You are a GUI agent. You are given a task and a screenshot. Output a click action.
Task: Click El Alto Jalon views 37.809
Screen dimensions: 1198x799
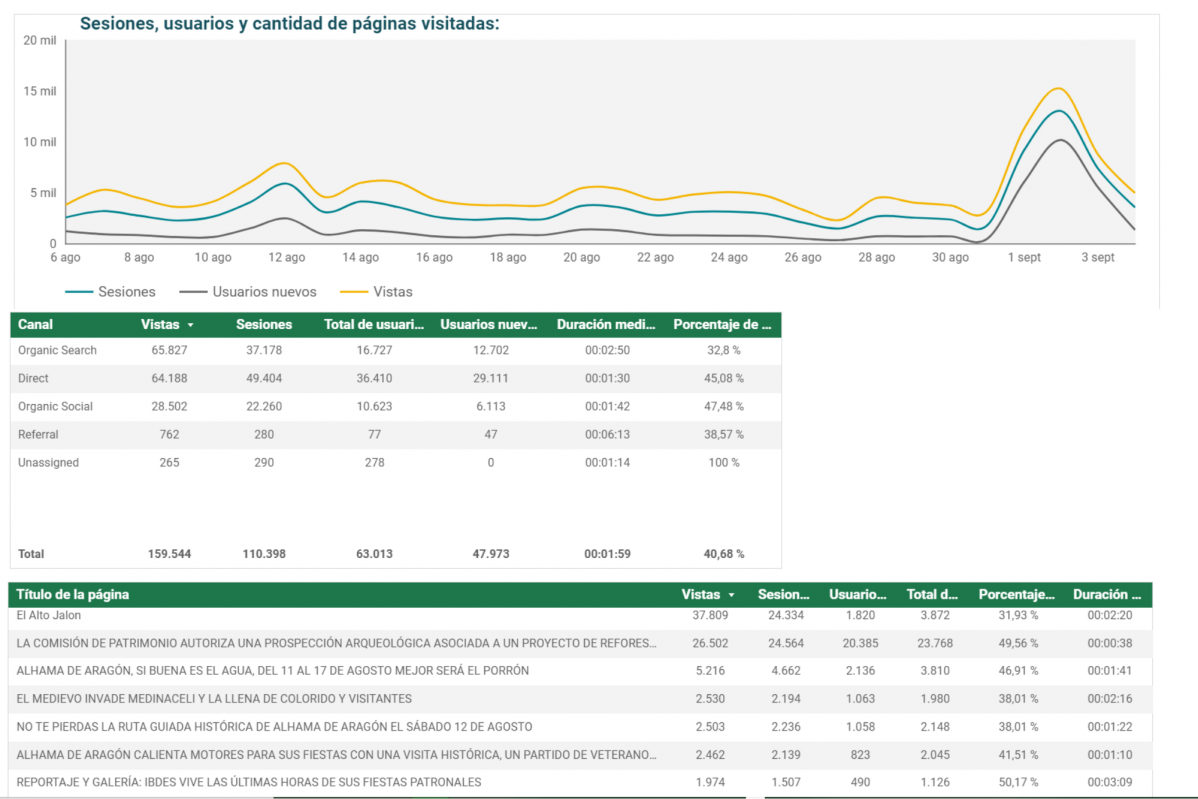point(710,616)
